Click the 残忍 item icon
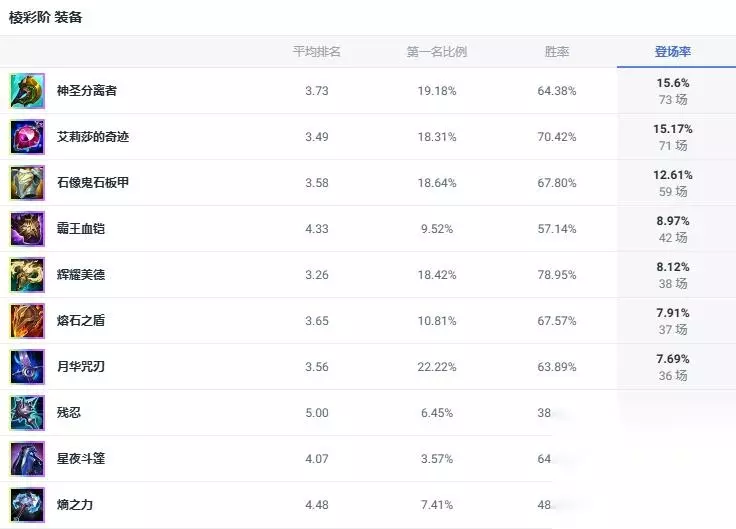 (x=27, y=413)
